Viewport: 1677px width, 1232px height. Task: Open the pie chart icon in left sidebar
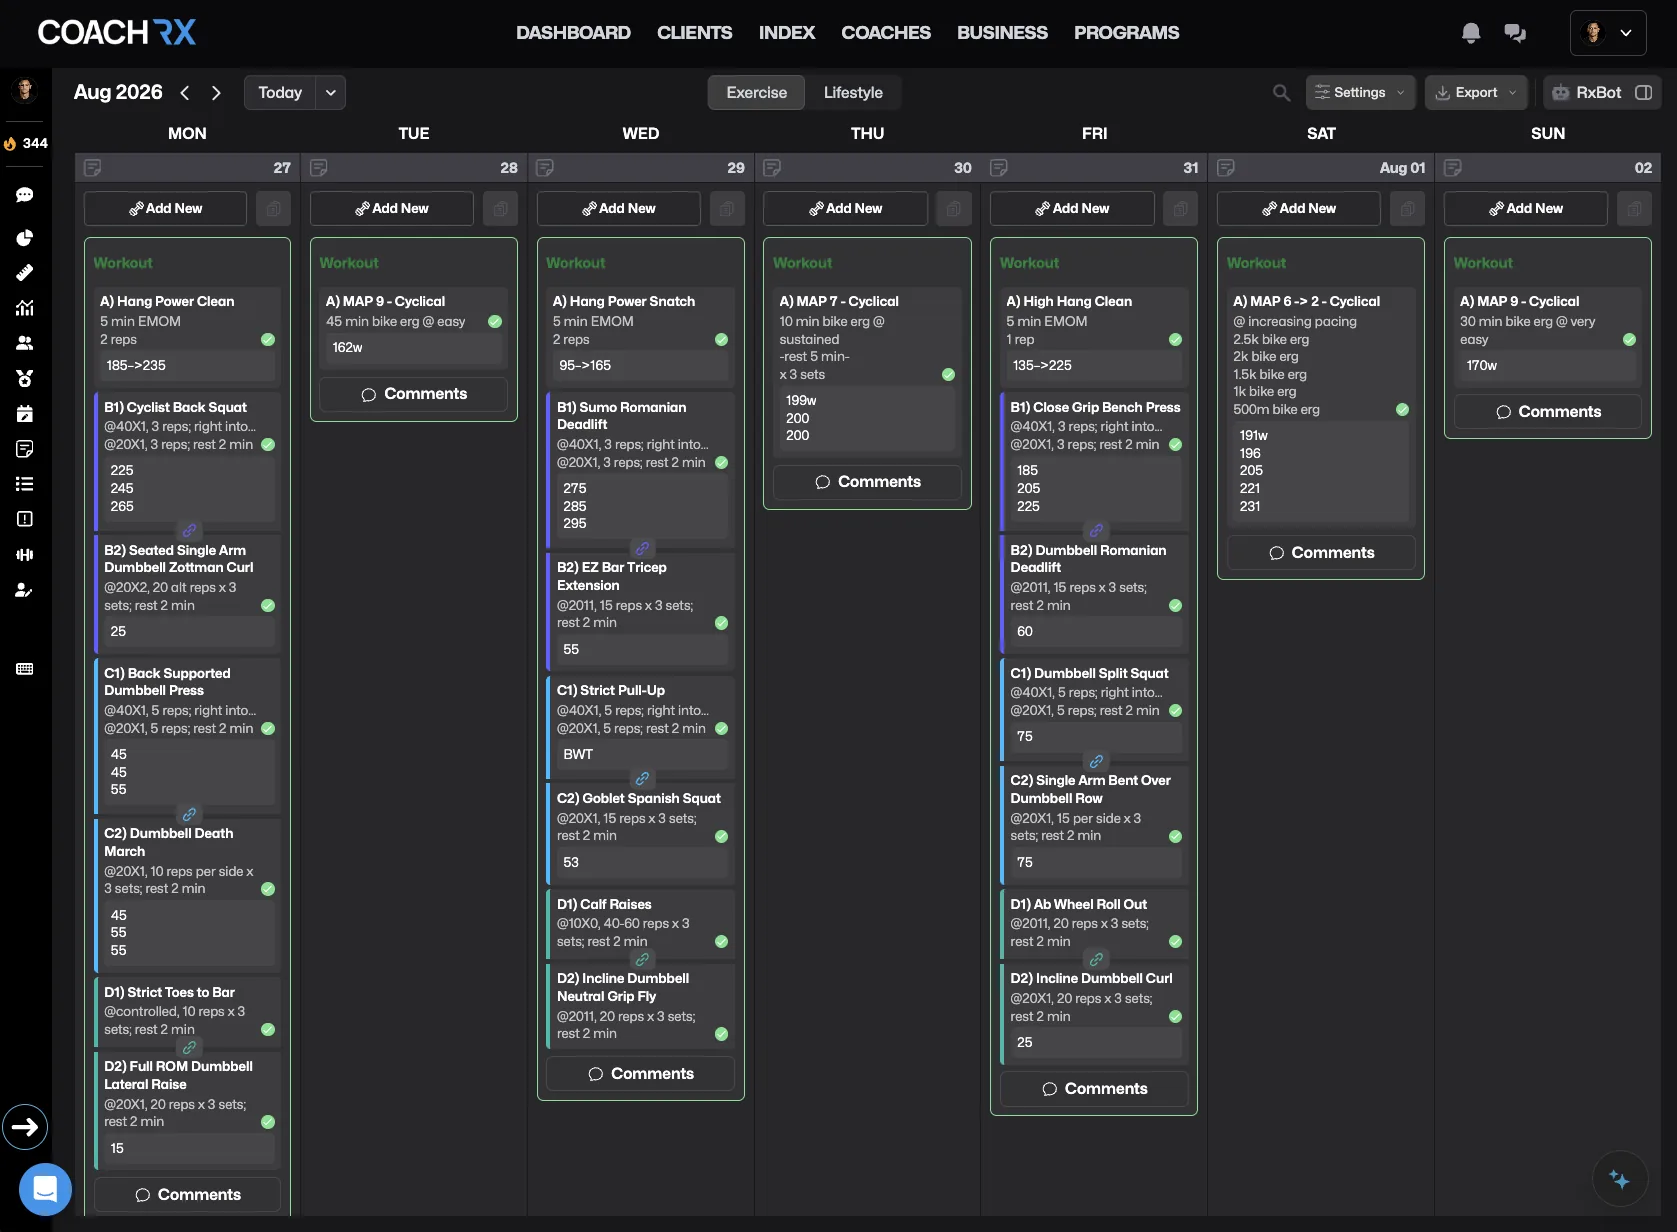point(25,238)
